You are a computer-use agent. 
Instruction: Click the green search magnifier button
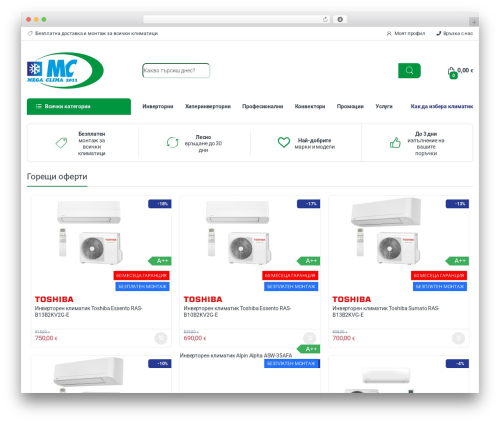point(409,70)
